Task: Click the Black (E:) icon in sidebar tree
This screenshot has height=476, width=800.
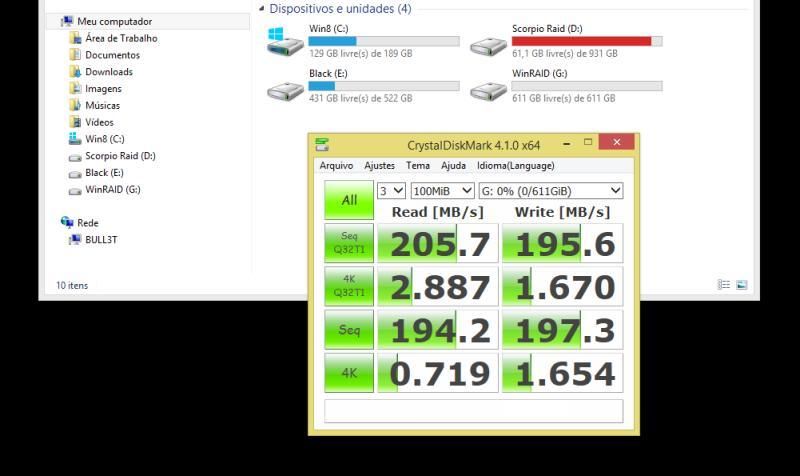Action: pos(75,174)
